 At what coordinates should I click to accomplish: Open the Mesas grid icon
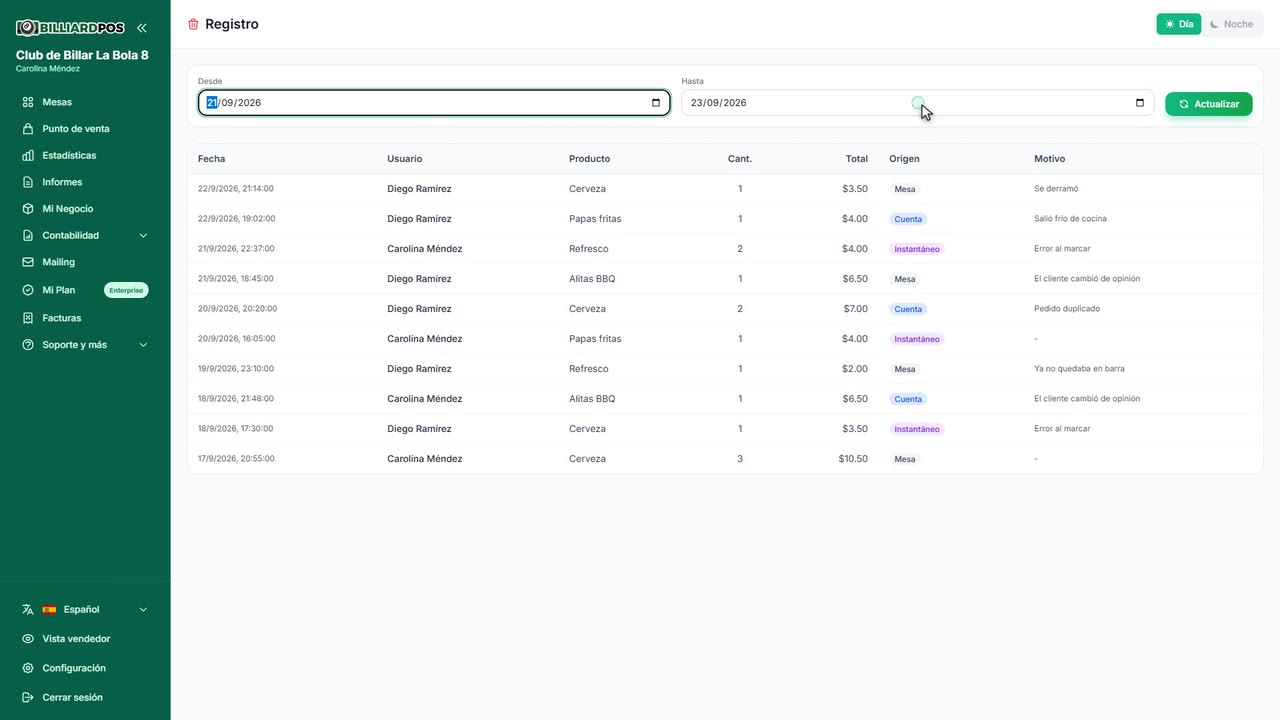[x=28, y=102]
